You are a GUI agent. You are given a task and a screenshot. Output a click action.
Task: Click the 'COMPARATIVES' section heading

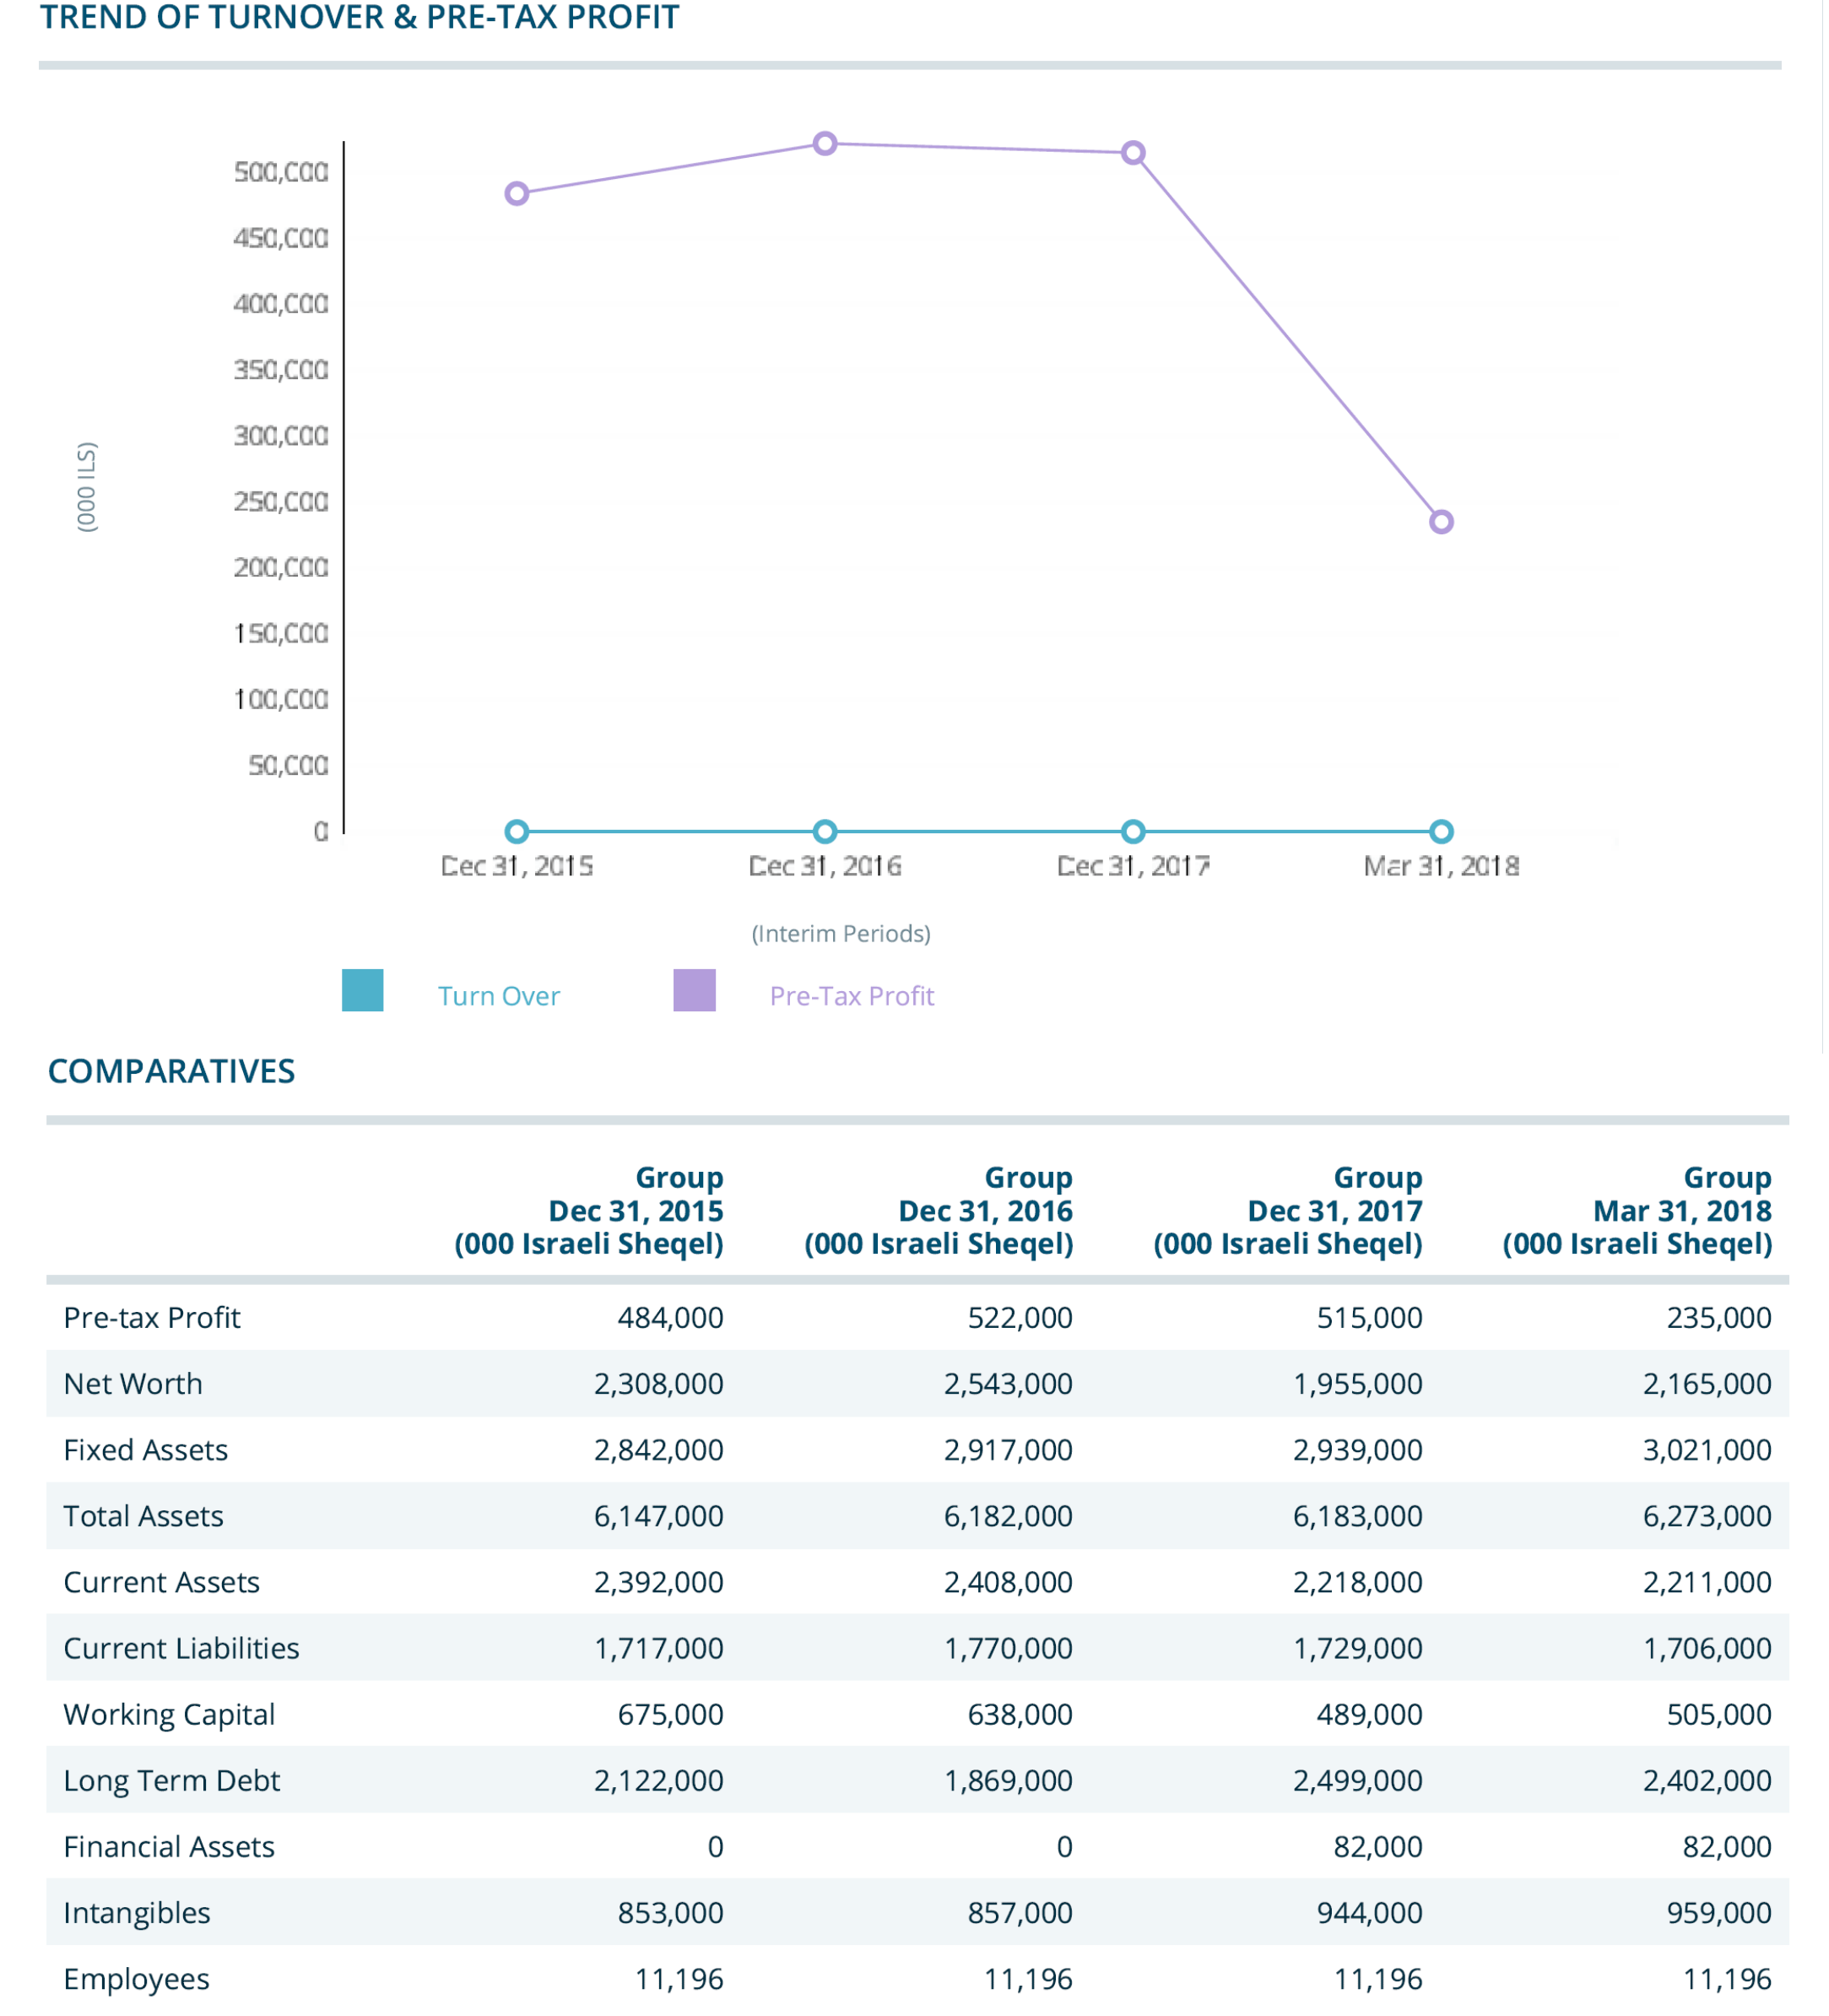pos(172,1072)
